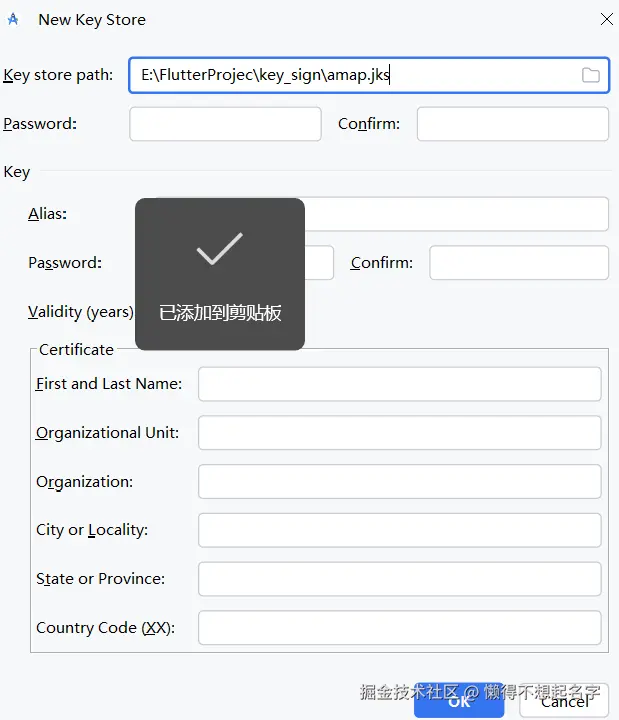Focus the City or Locality field
Viewport: 619px width, 720px height.
[x=399, y=530]
